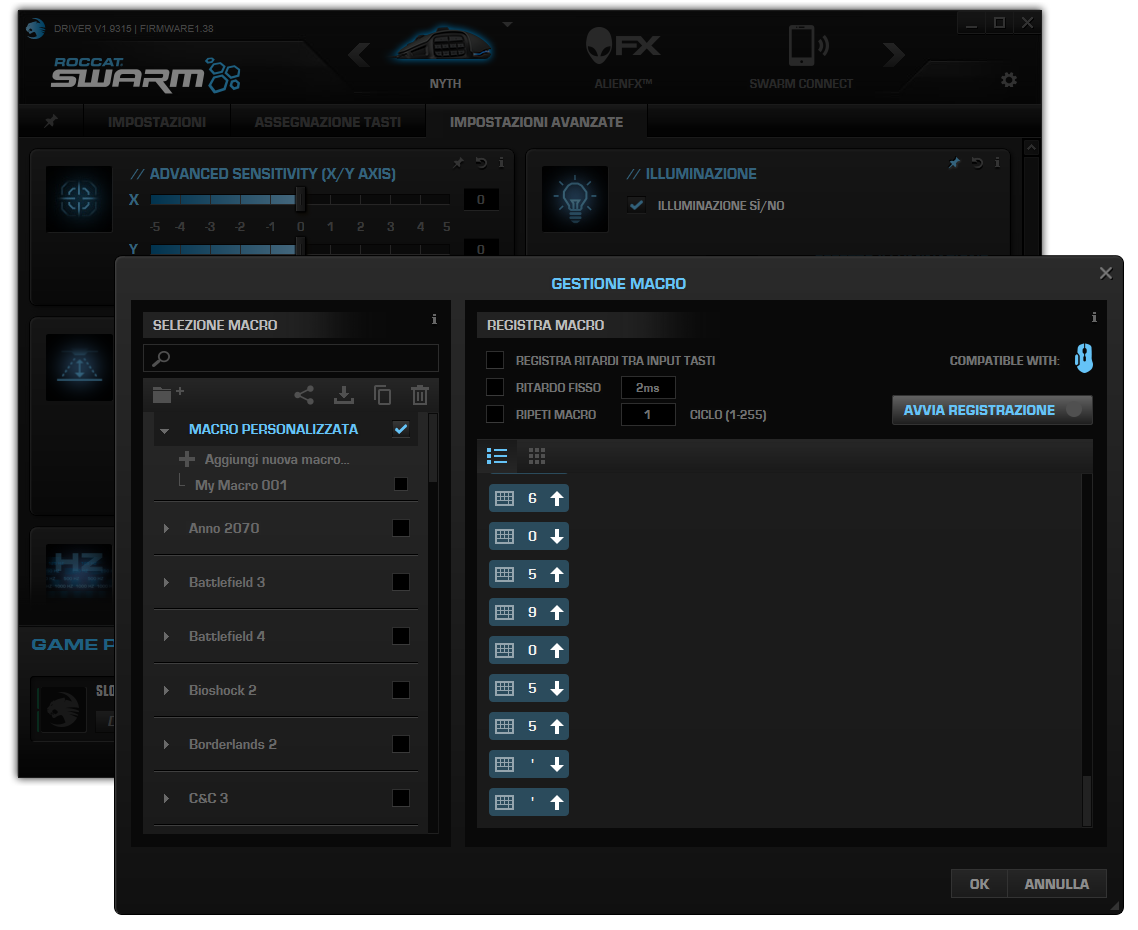Expand the Battlefield 3 macro group
The image size is (1138, 930).
pos(166,582)
